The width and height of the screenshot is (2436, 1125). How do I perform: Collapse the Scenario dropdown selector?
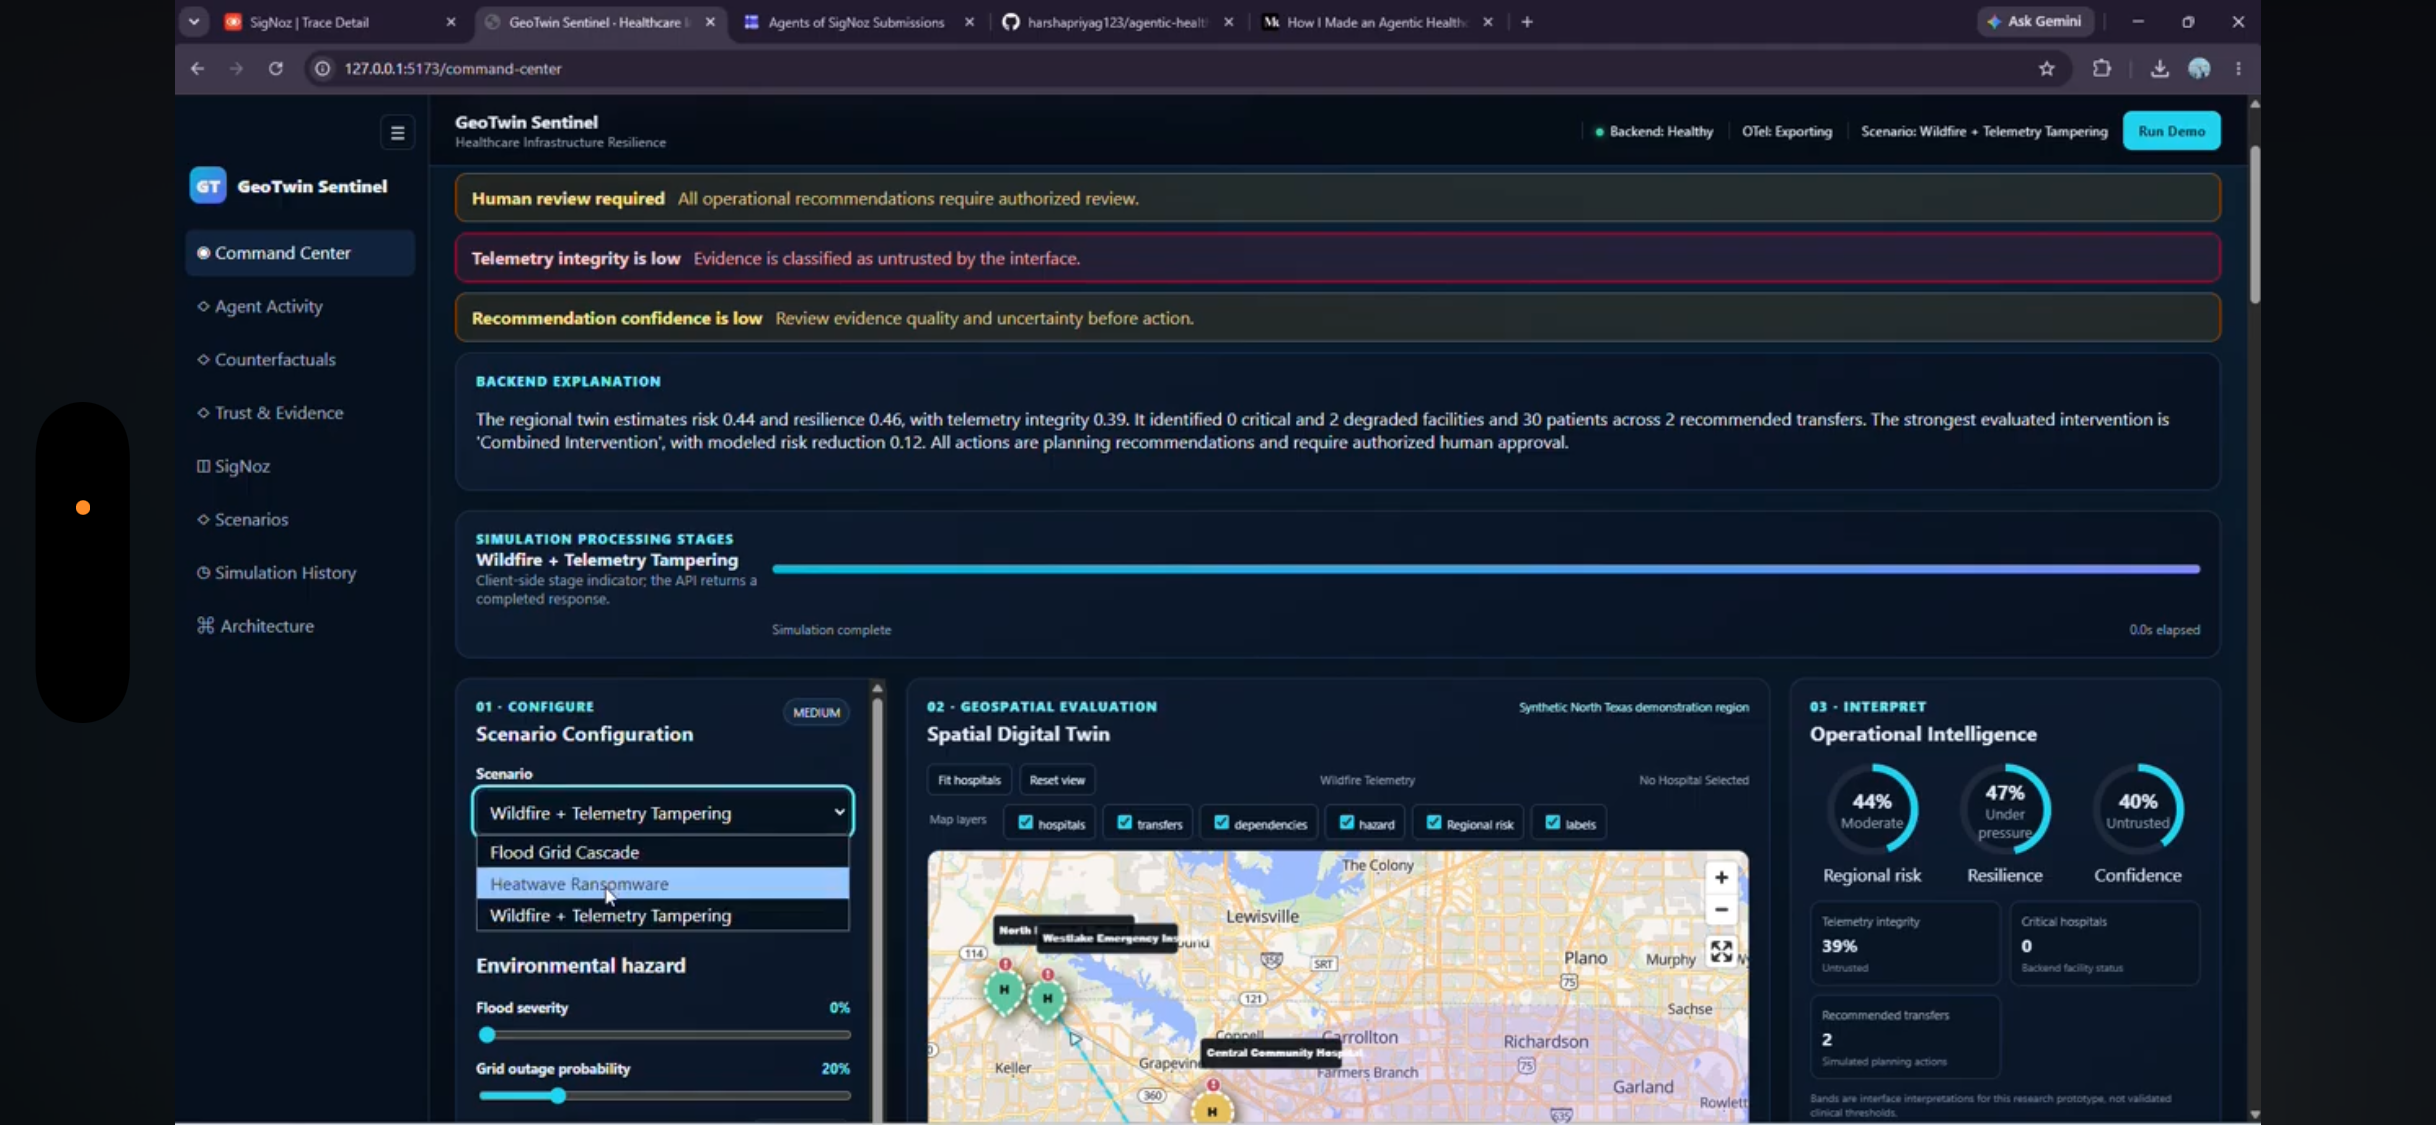[x=663, y=812]
